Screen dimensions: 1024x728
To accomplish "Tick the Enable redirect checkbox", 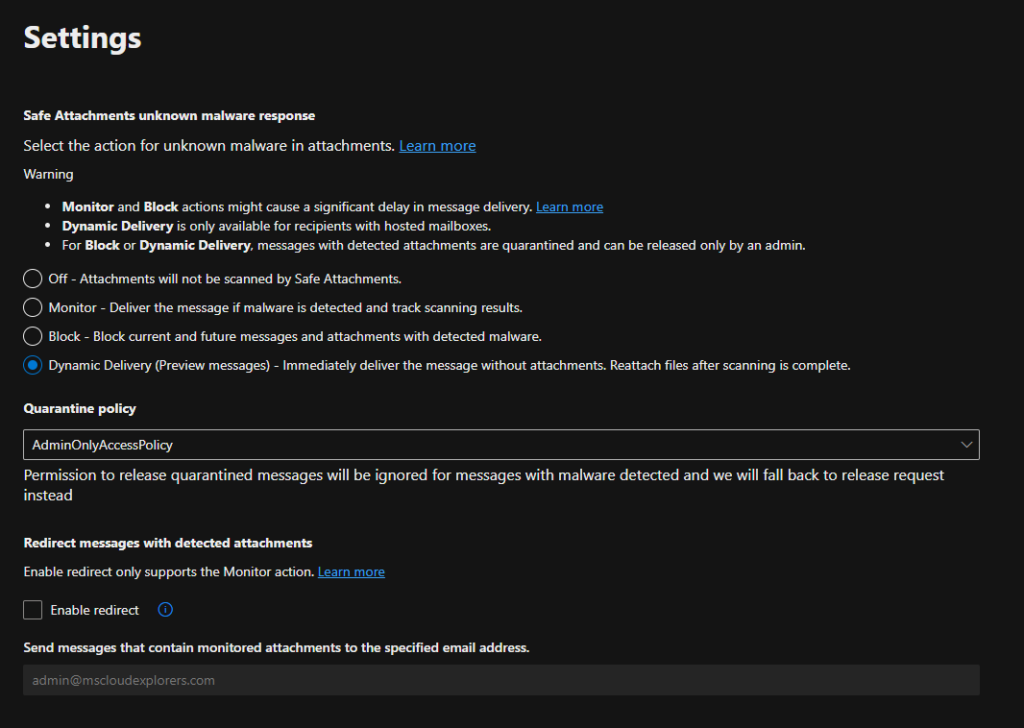I will point(33,610).
